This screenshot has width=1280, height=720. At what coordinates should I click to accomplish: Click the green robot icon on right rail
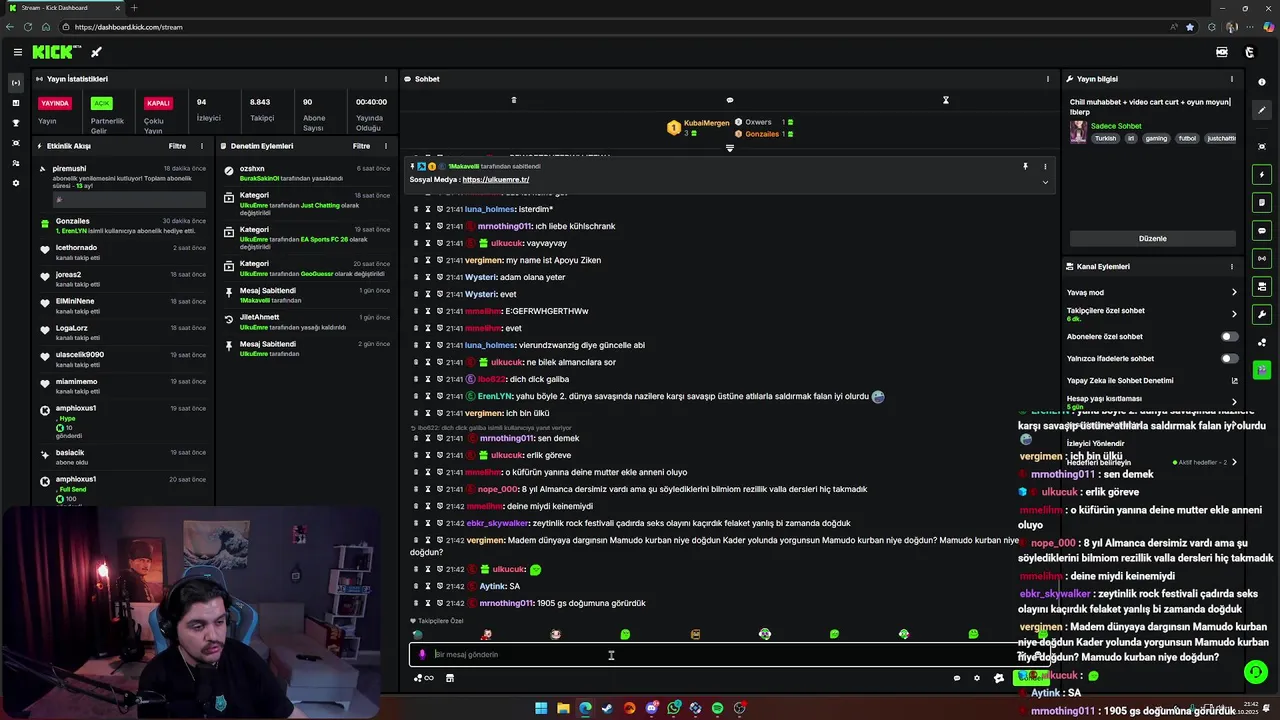click(1262, 371)
